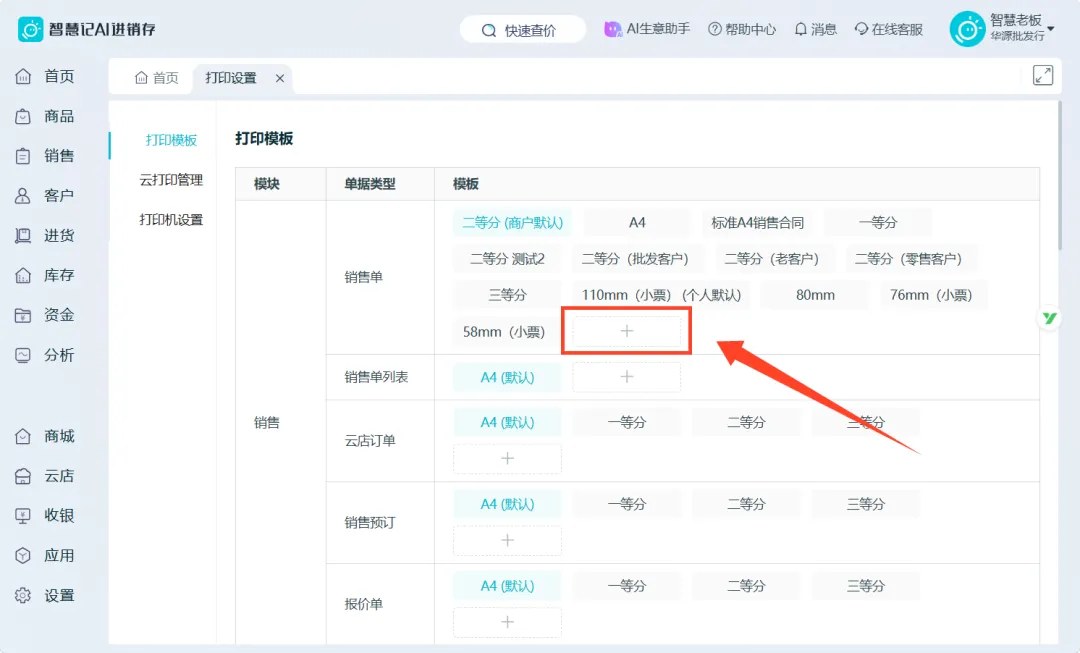Add a new 销售单 template
The height and width of the screenshot is (653, 1080).
(x=627, y=331)
